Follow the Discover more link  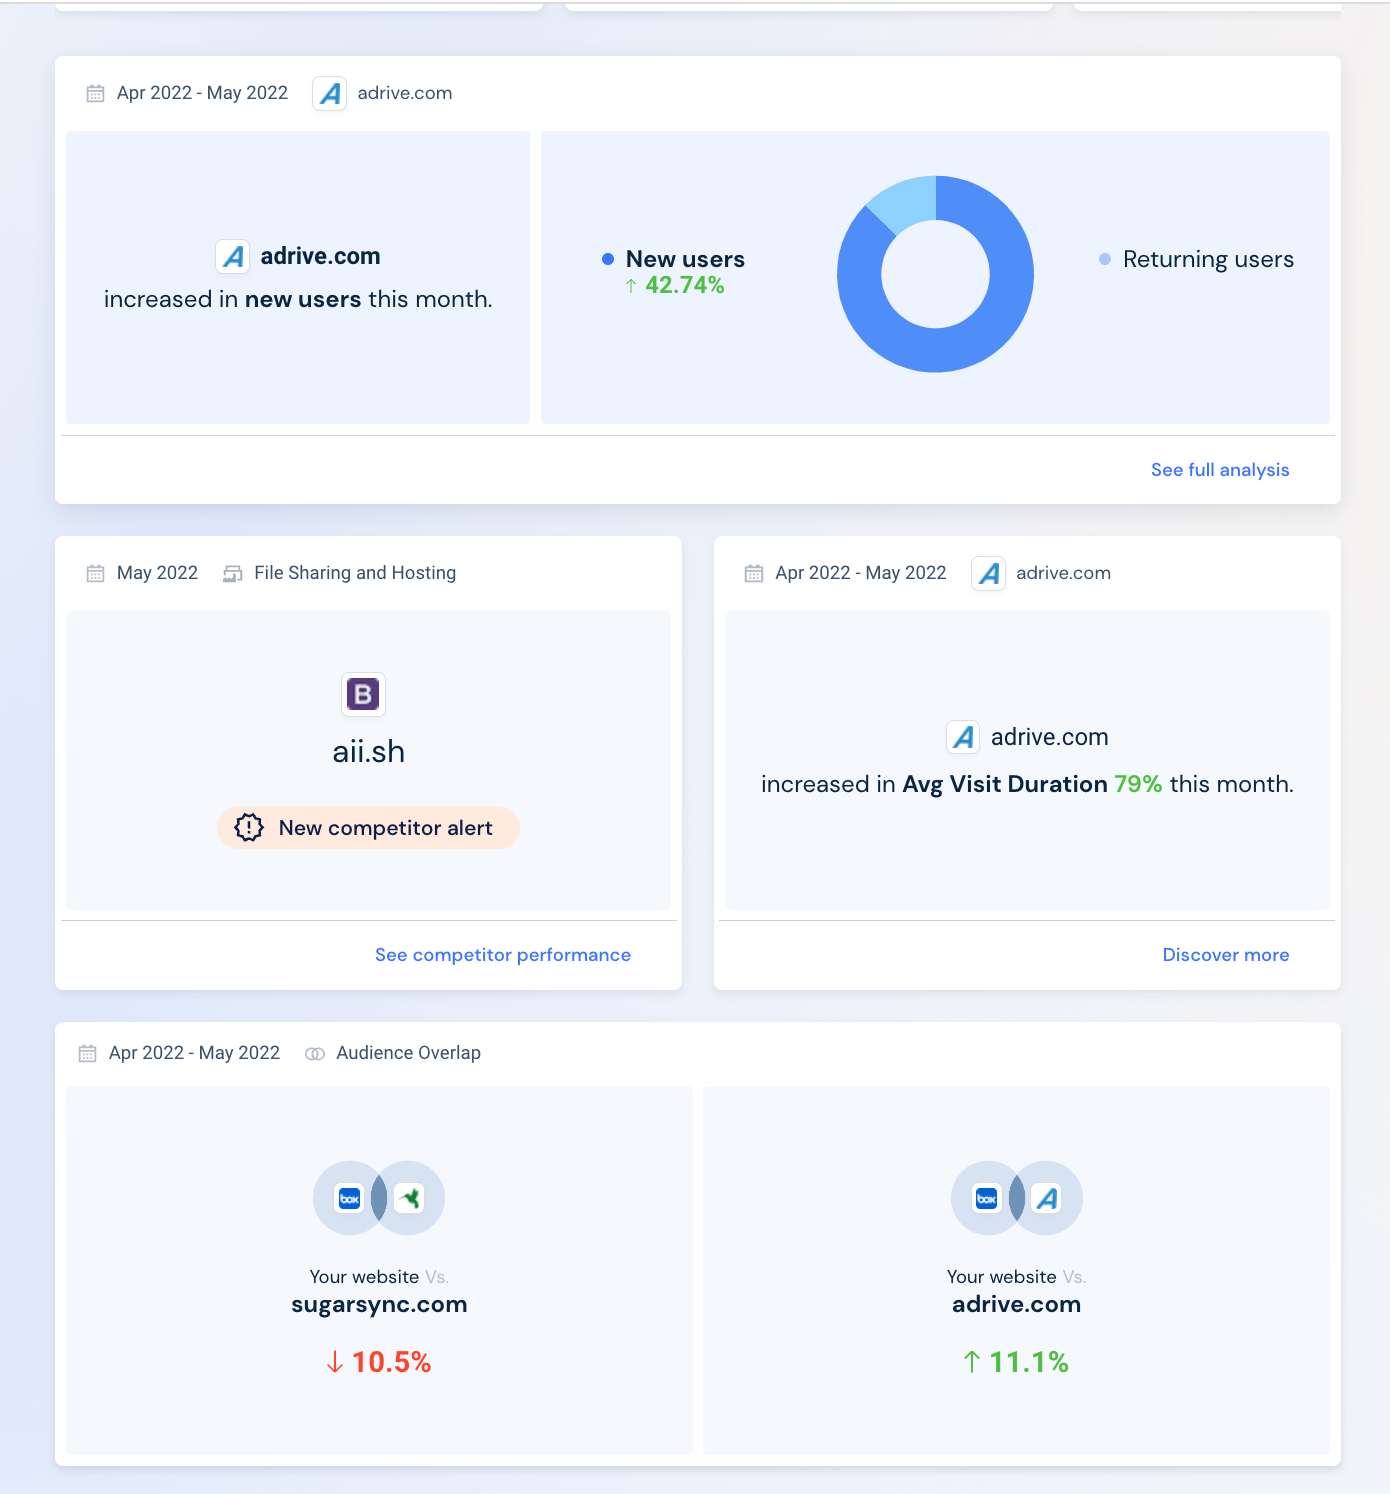click(x=1226, y=955)
